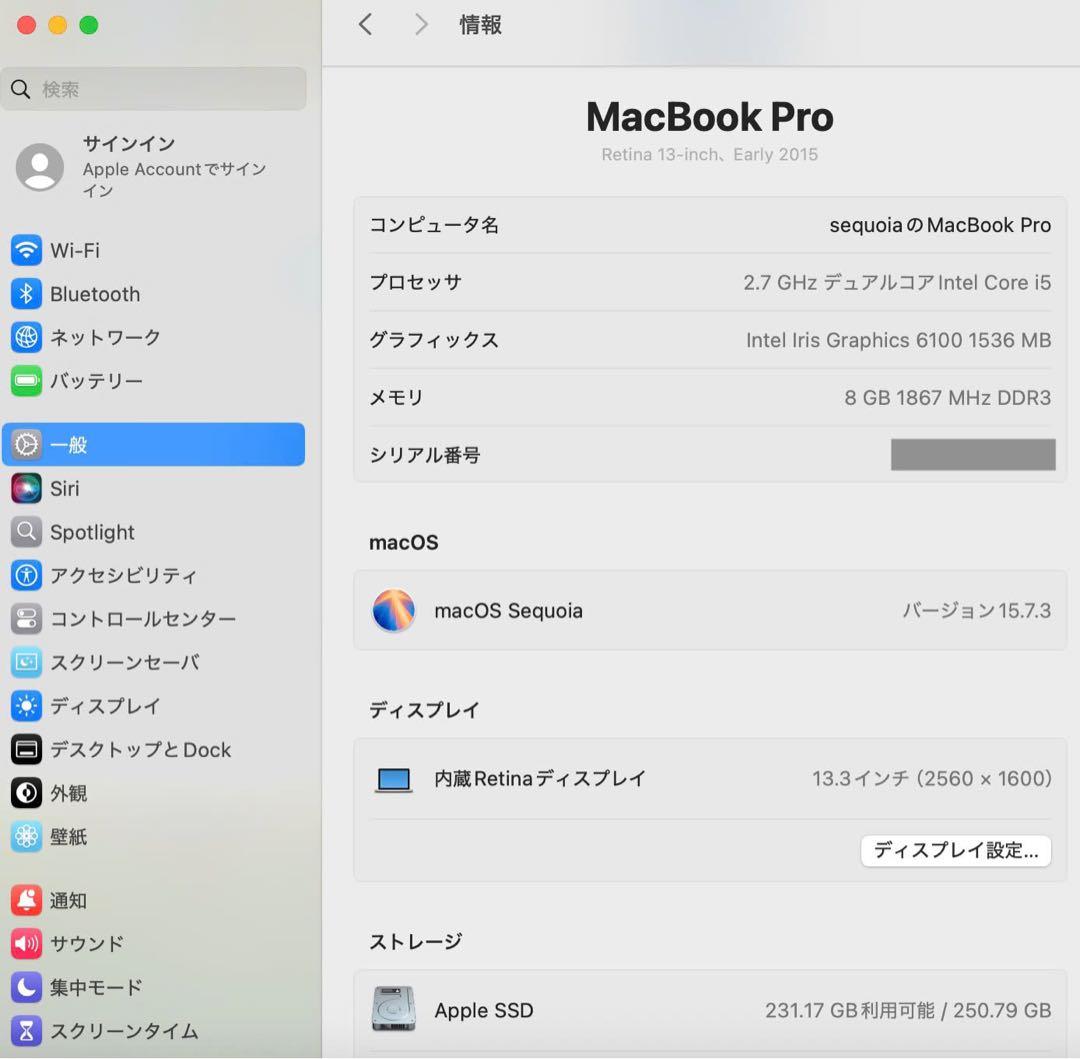Open the ディスプレイ設定... button
Viewport: 1080px width, 1059px height.
(954, 851)
